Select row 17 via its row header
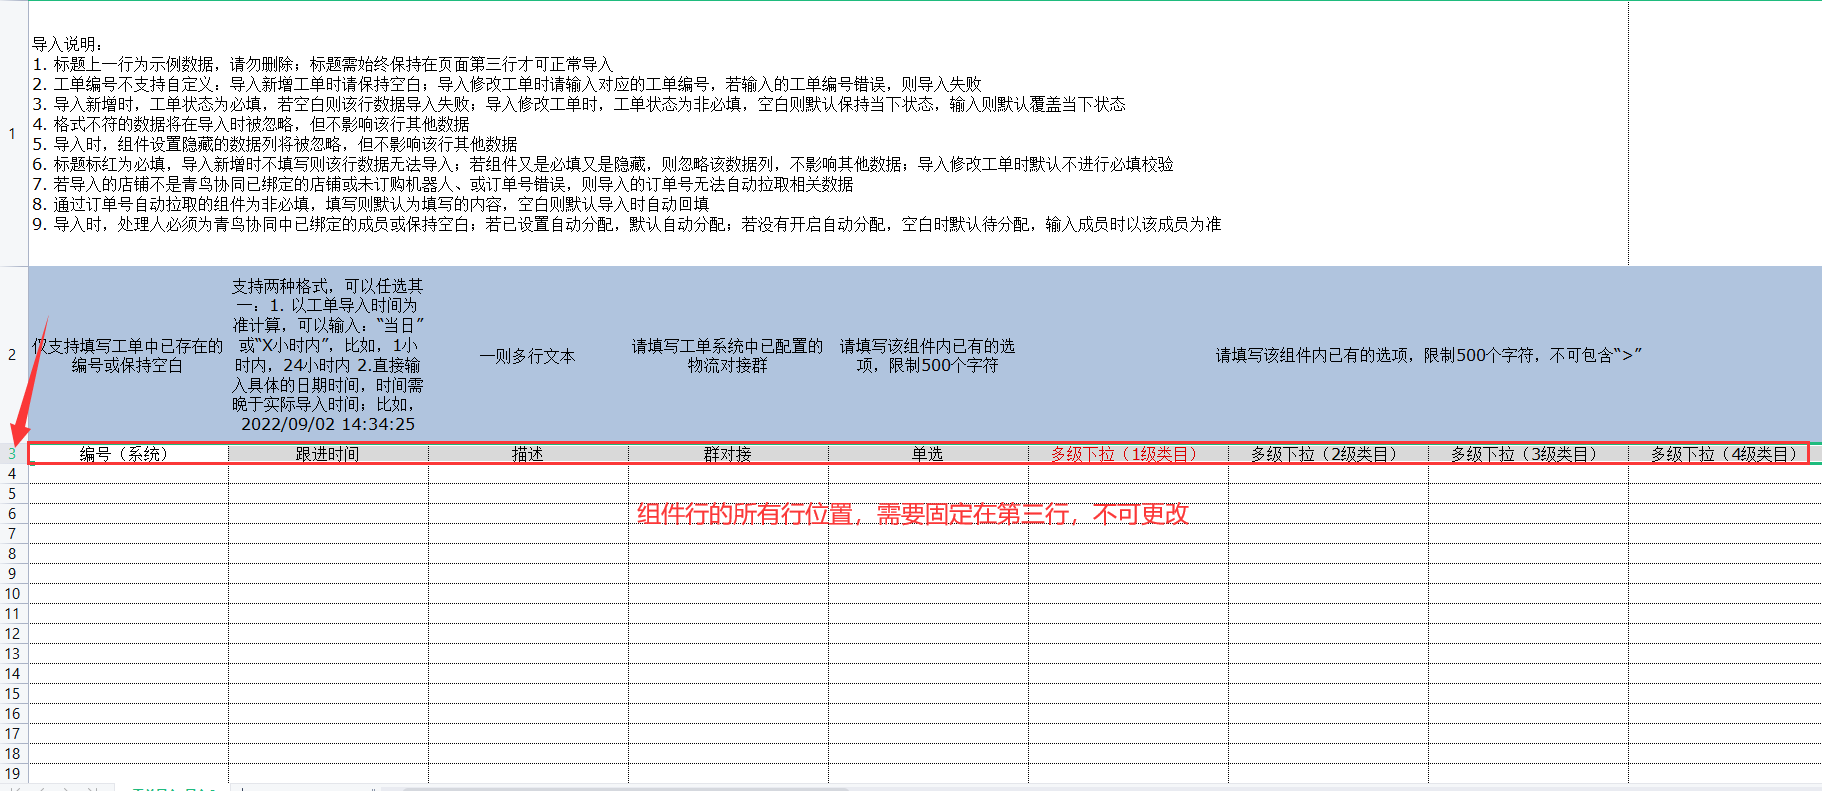Image resolution: width=1822 pixels, height=791 pixels. pyautogui.click(x=13, y=734)
